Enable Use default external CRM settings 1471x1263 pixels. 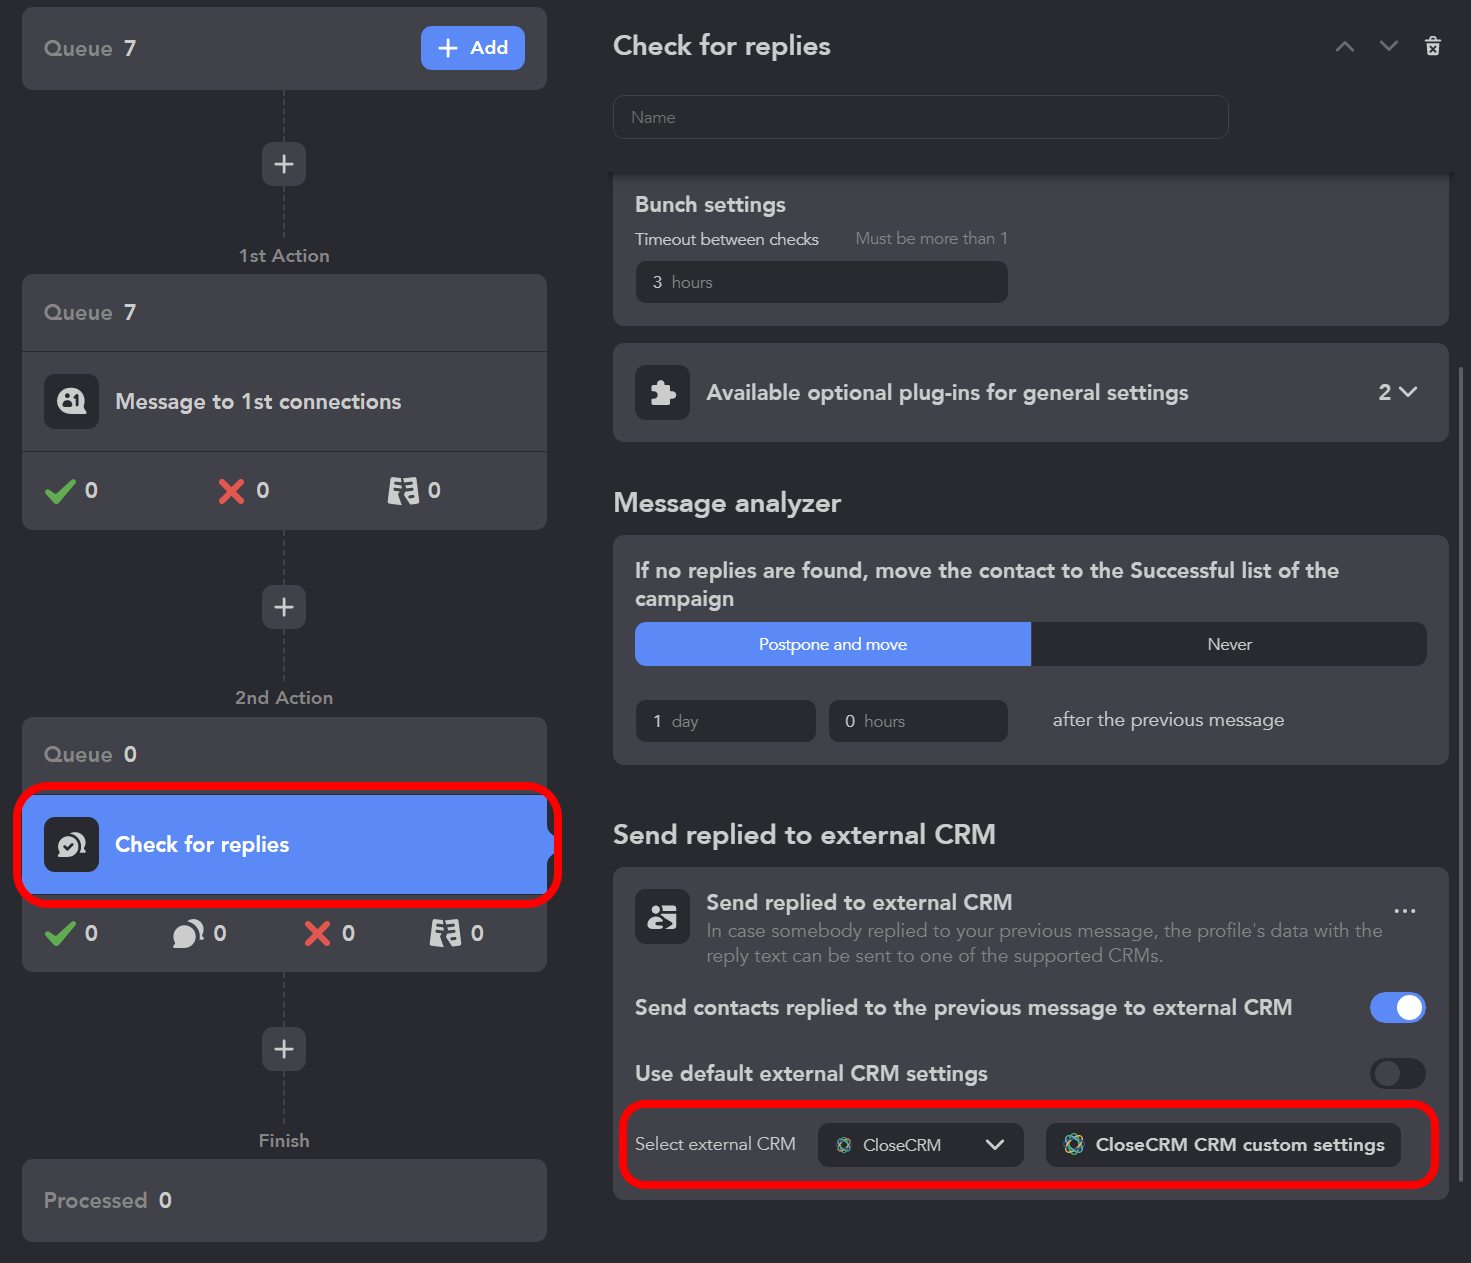pyautogui.click(x=1397, y=1074)
